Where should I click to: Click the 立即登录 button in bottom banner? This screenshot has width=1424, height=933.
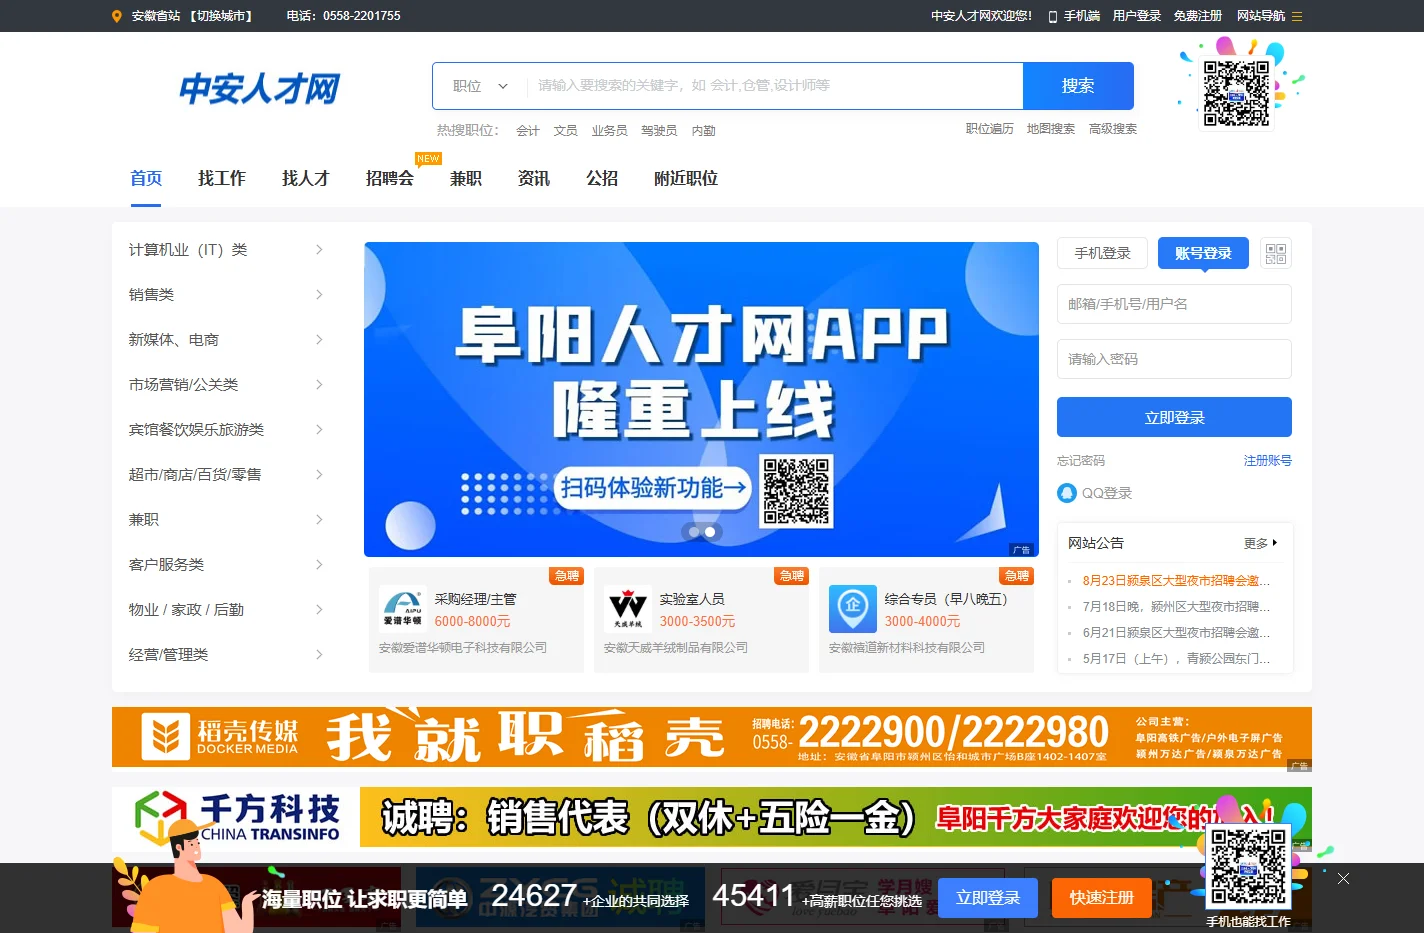(988, 898)
